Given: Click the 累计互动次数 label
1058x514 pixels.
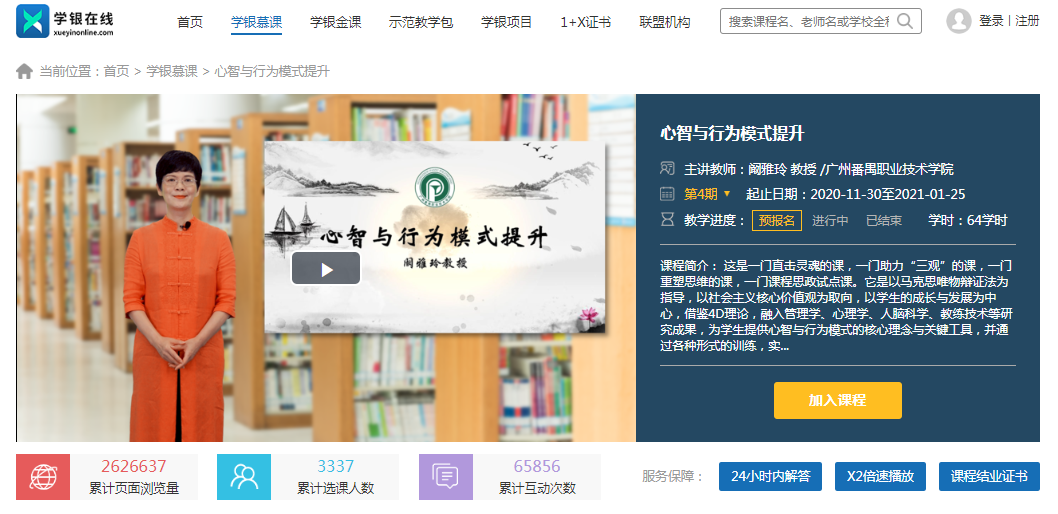Looking at the screenshot, I should (537, 488).
